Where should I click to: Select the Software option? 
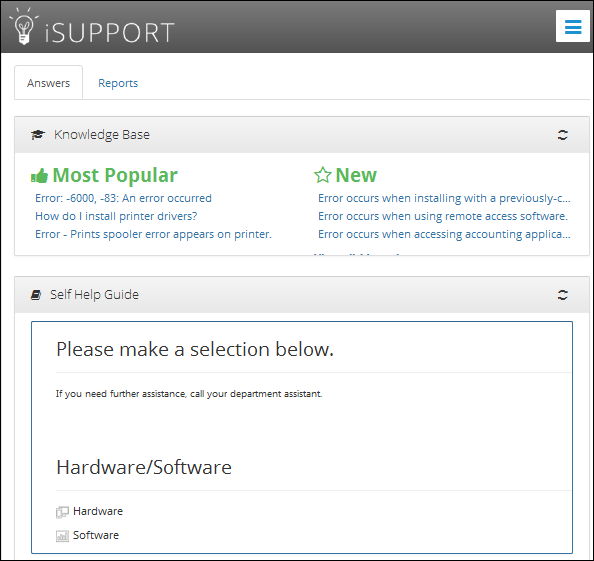pos(96,535)
